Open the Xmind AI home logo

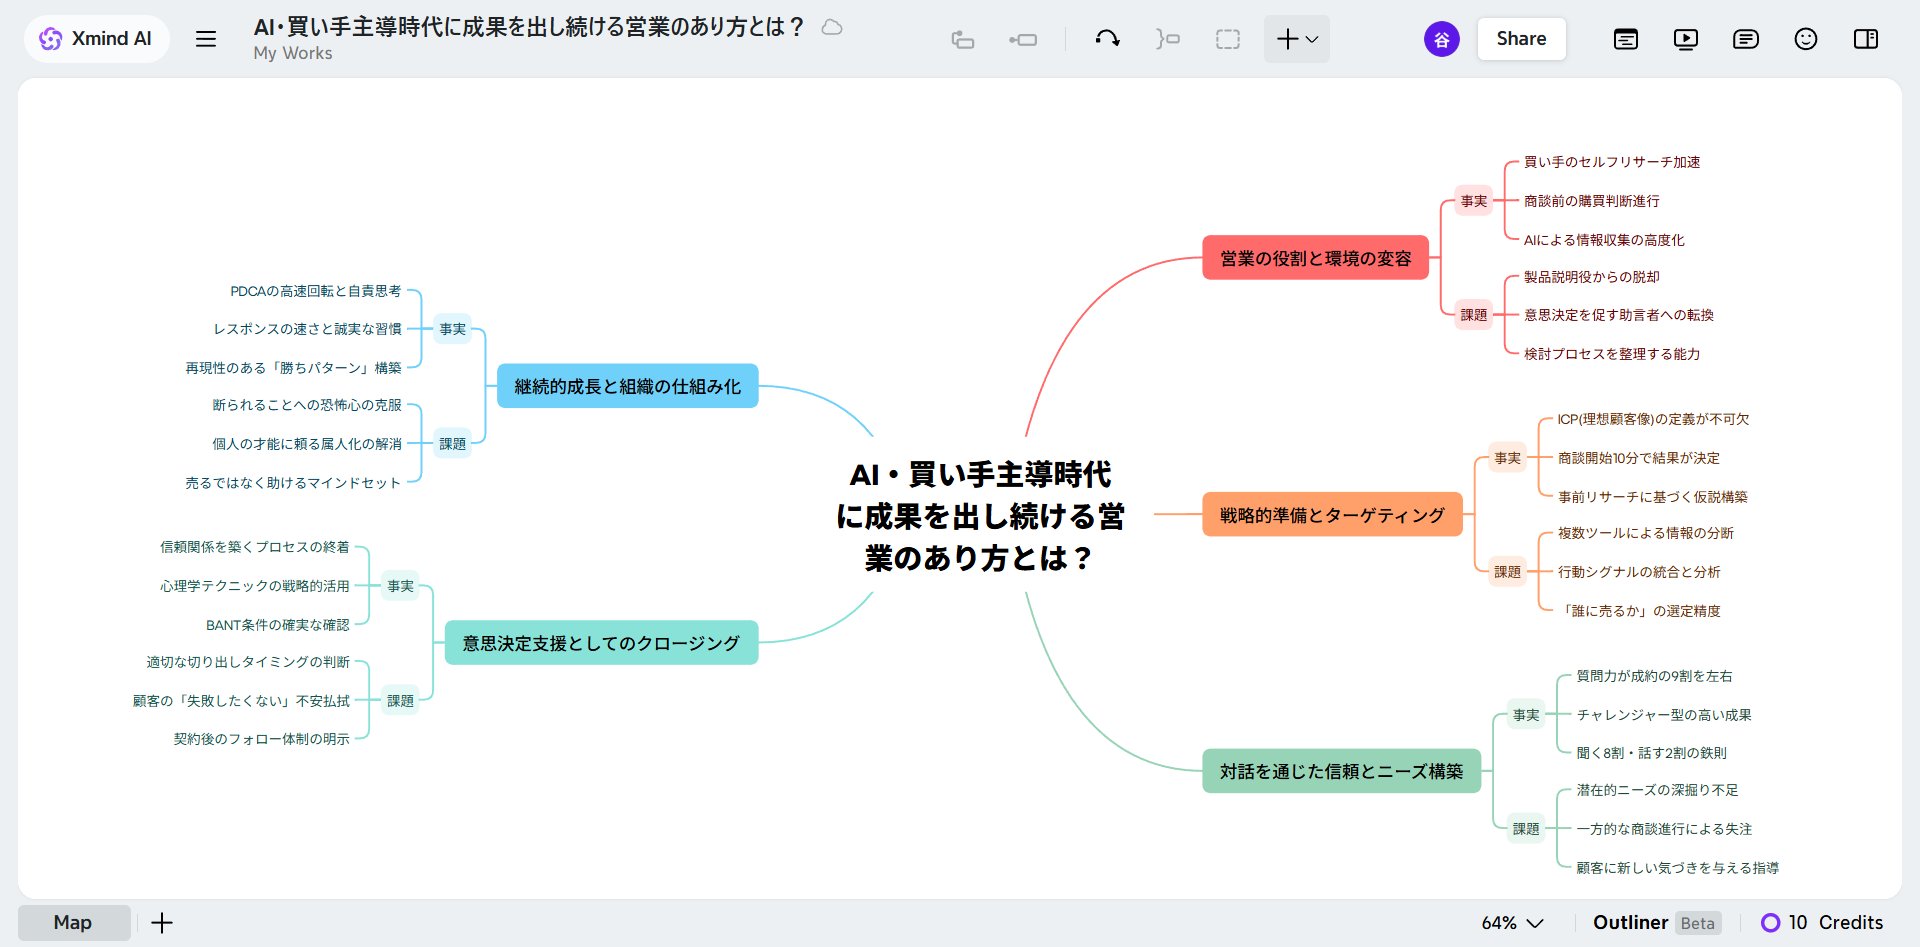tap(96, 39)
